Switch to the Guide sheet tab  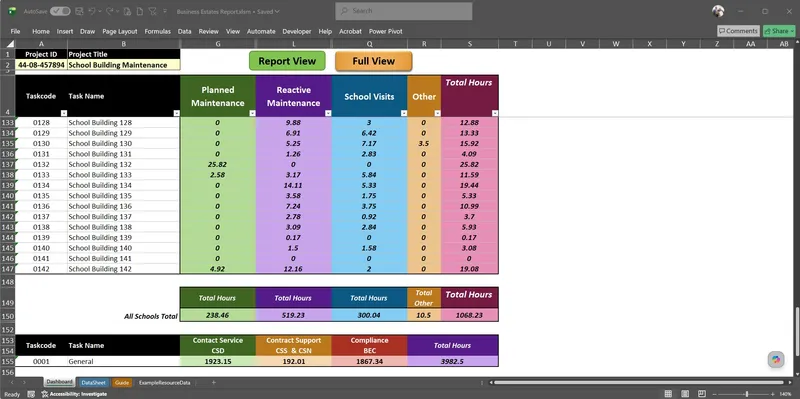pyautogui.click(x=121, y=382)
